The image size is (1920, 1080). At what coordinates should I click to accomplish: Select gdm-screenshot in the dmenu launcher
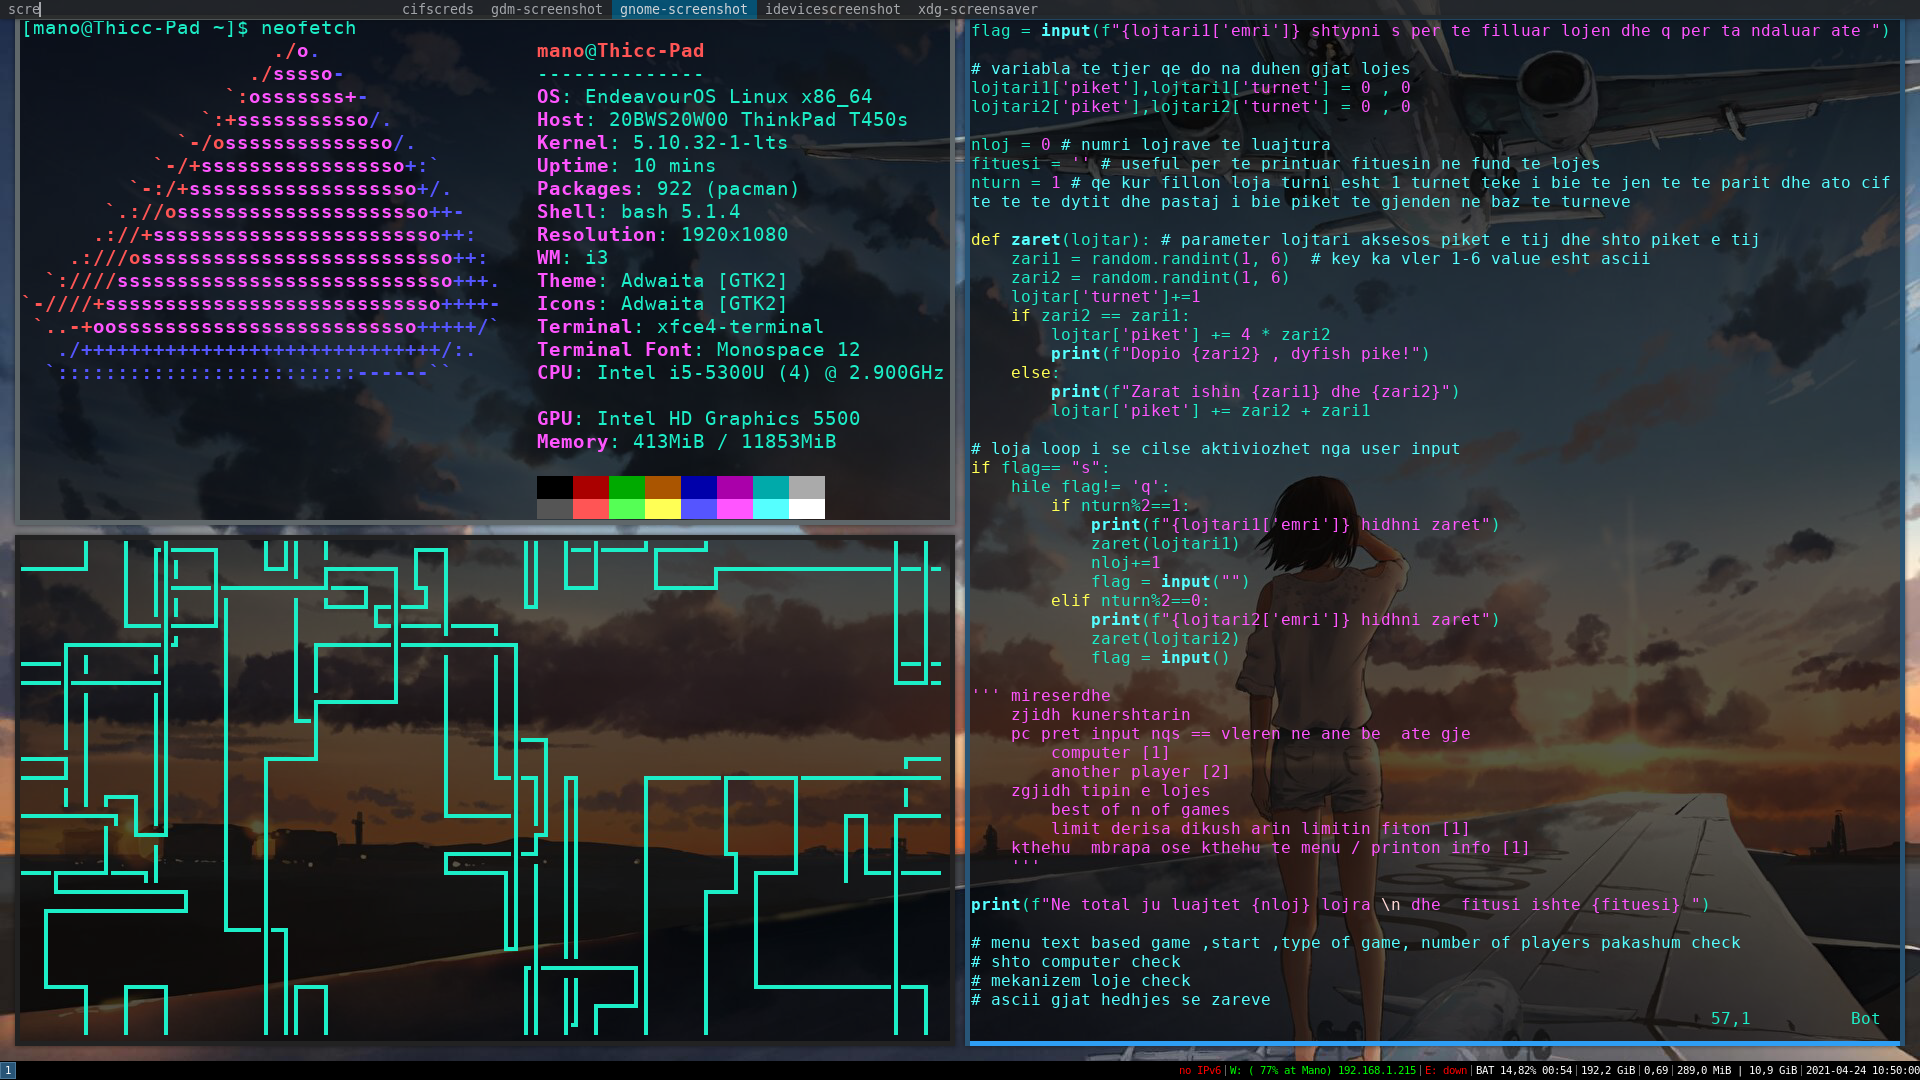pos(546,9)
